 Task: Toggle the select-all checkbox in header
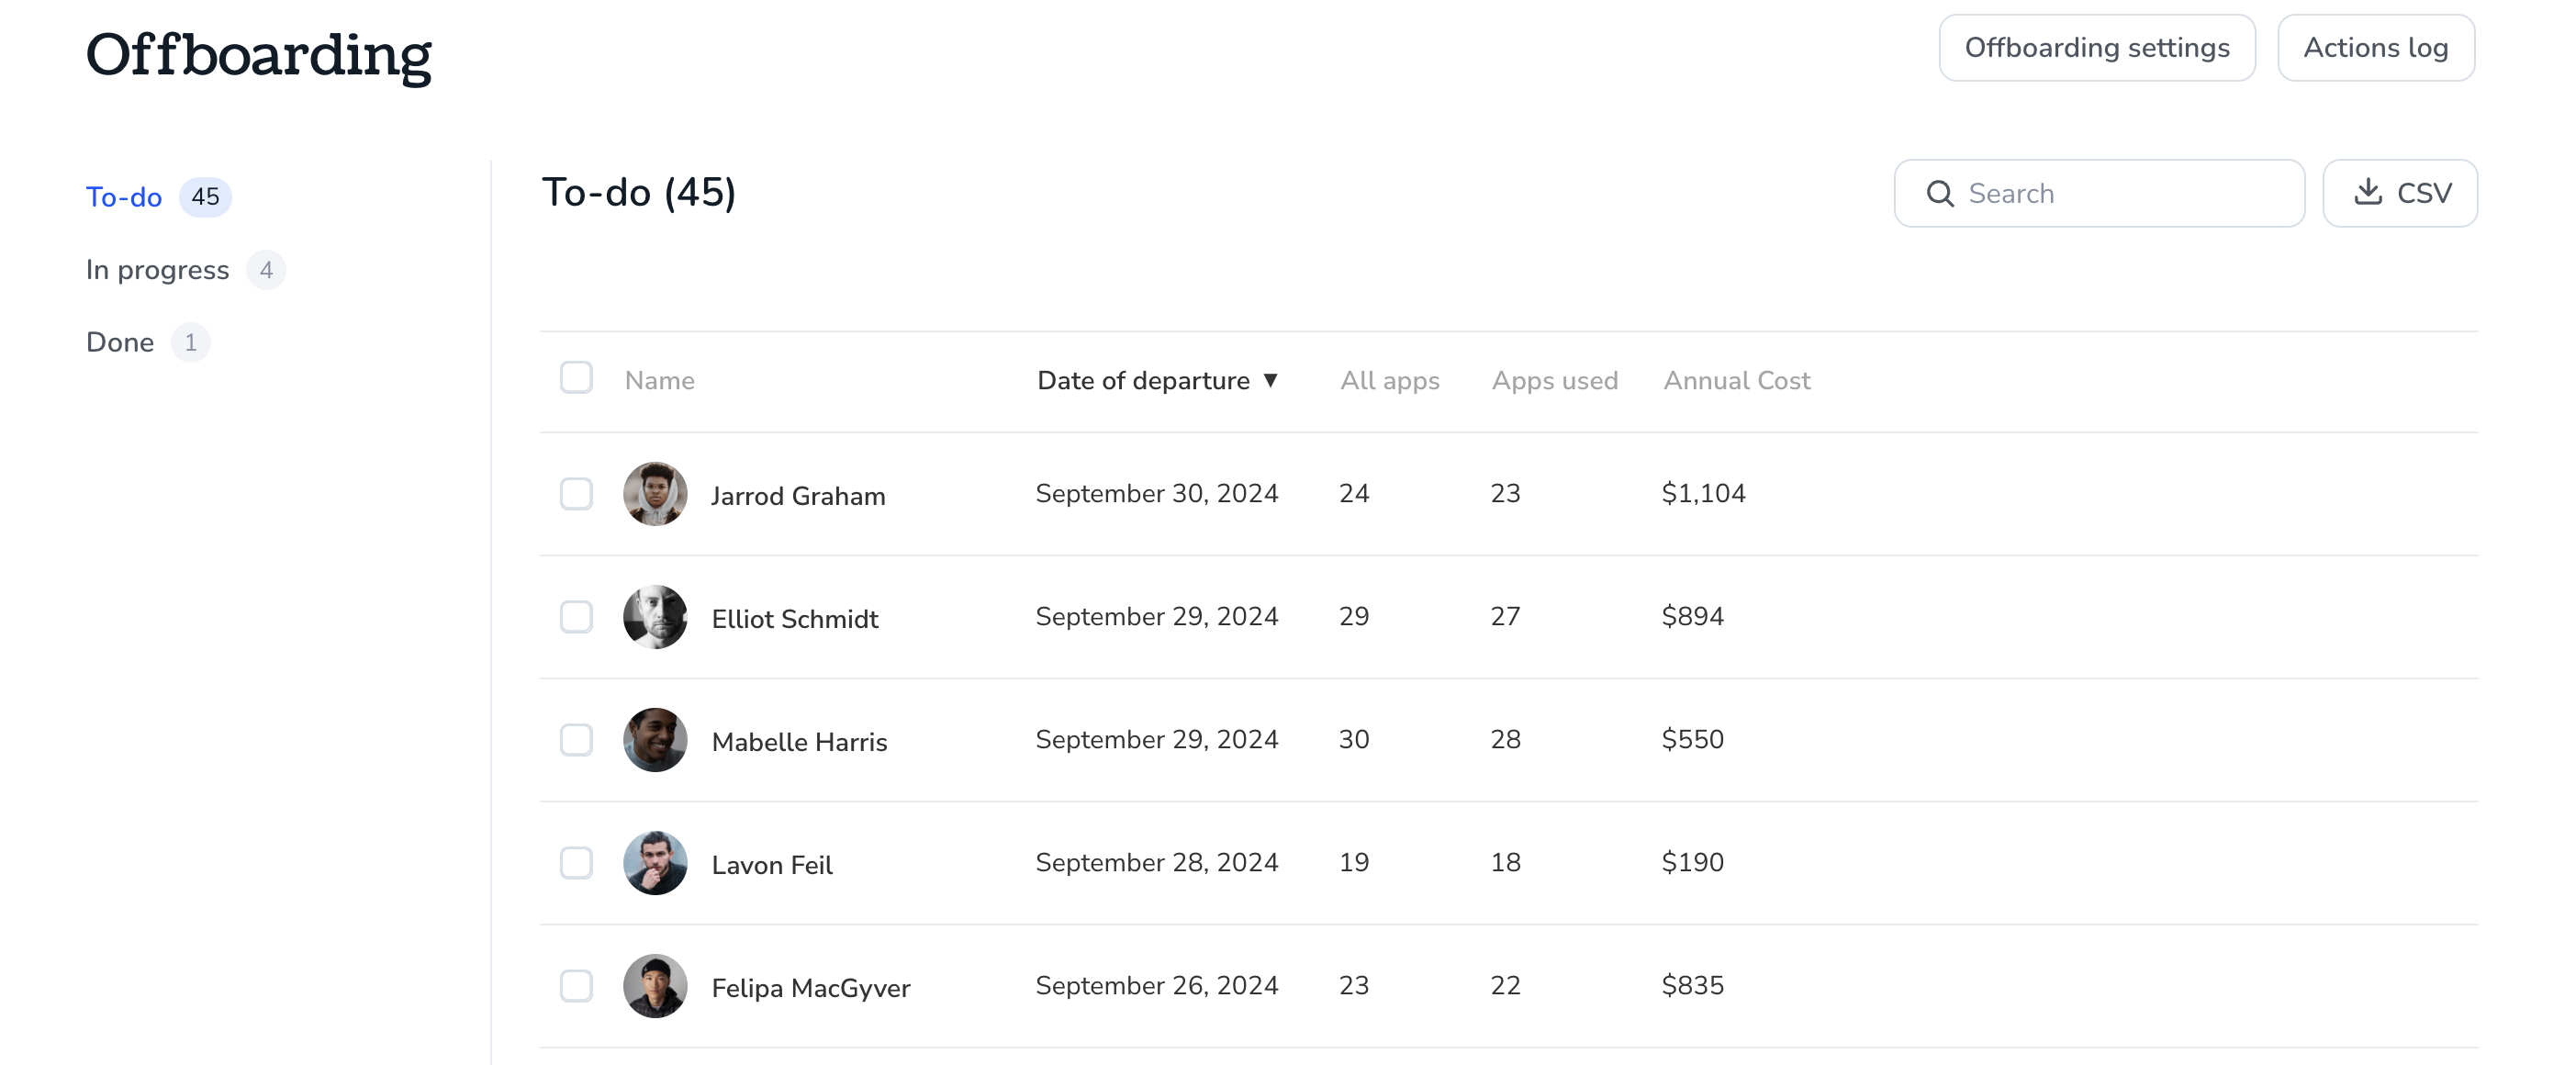[x=576, y=378]
